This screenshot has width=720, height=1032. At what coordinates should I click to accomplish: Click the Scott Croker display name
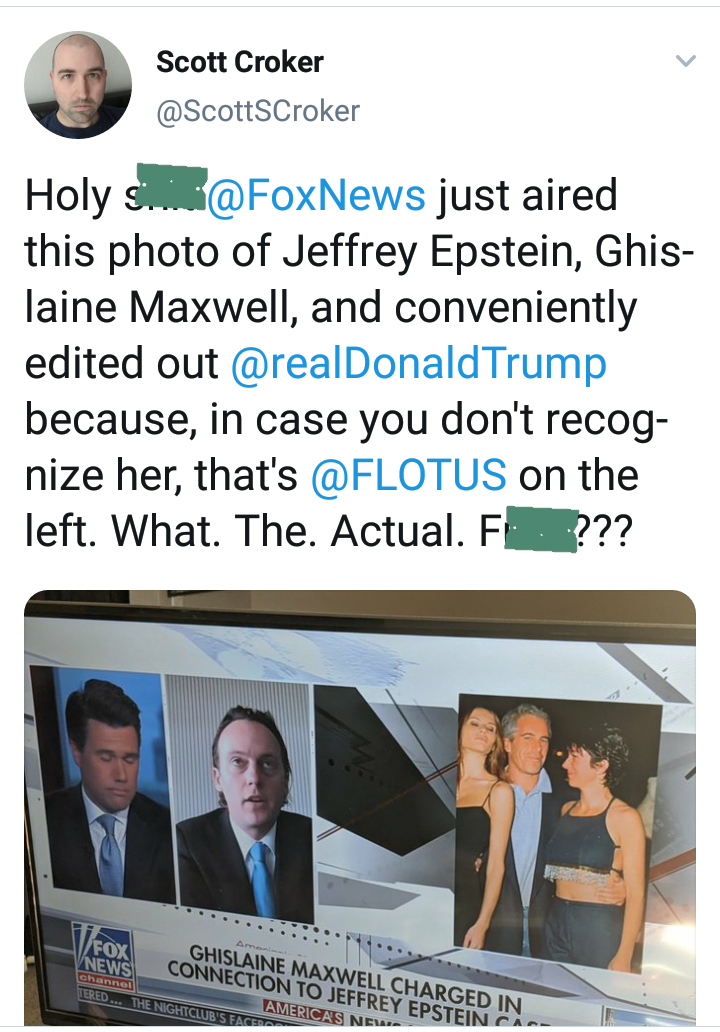[240, 62]
